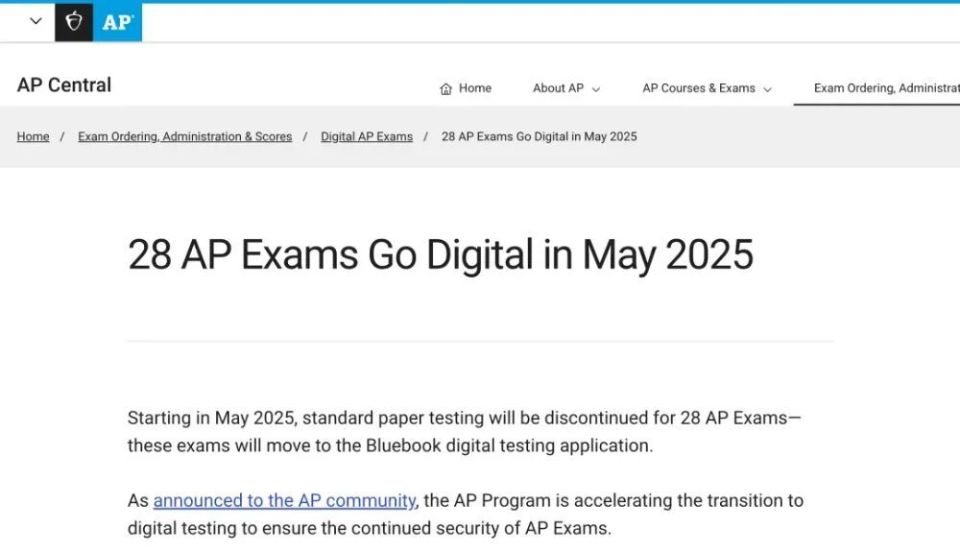
Task: Click the house icon in navigation
Action: (446, 89)
